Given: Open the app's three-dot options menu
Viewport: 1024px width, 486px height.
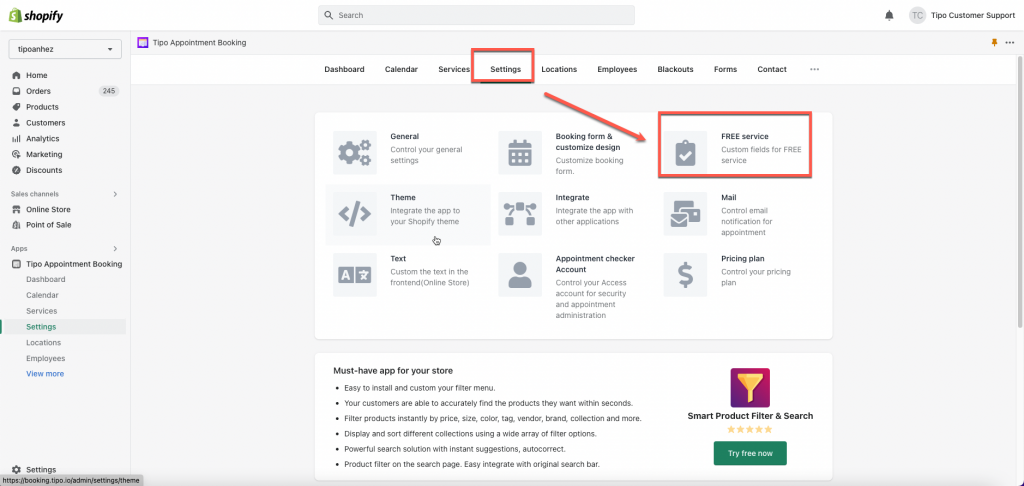Looking at the screenshot, I should [x=1010, y=42].
